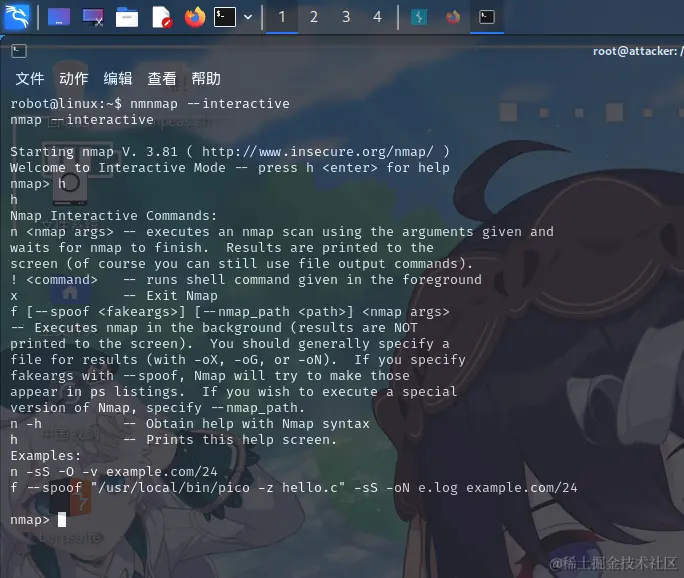Click the 'nmap>' prompt at the bottom
The width and height of the screenshot is (684, 578).
point(30,520)
